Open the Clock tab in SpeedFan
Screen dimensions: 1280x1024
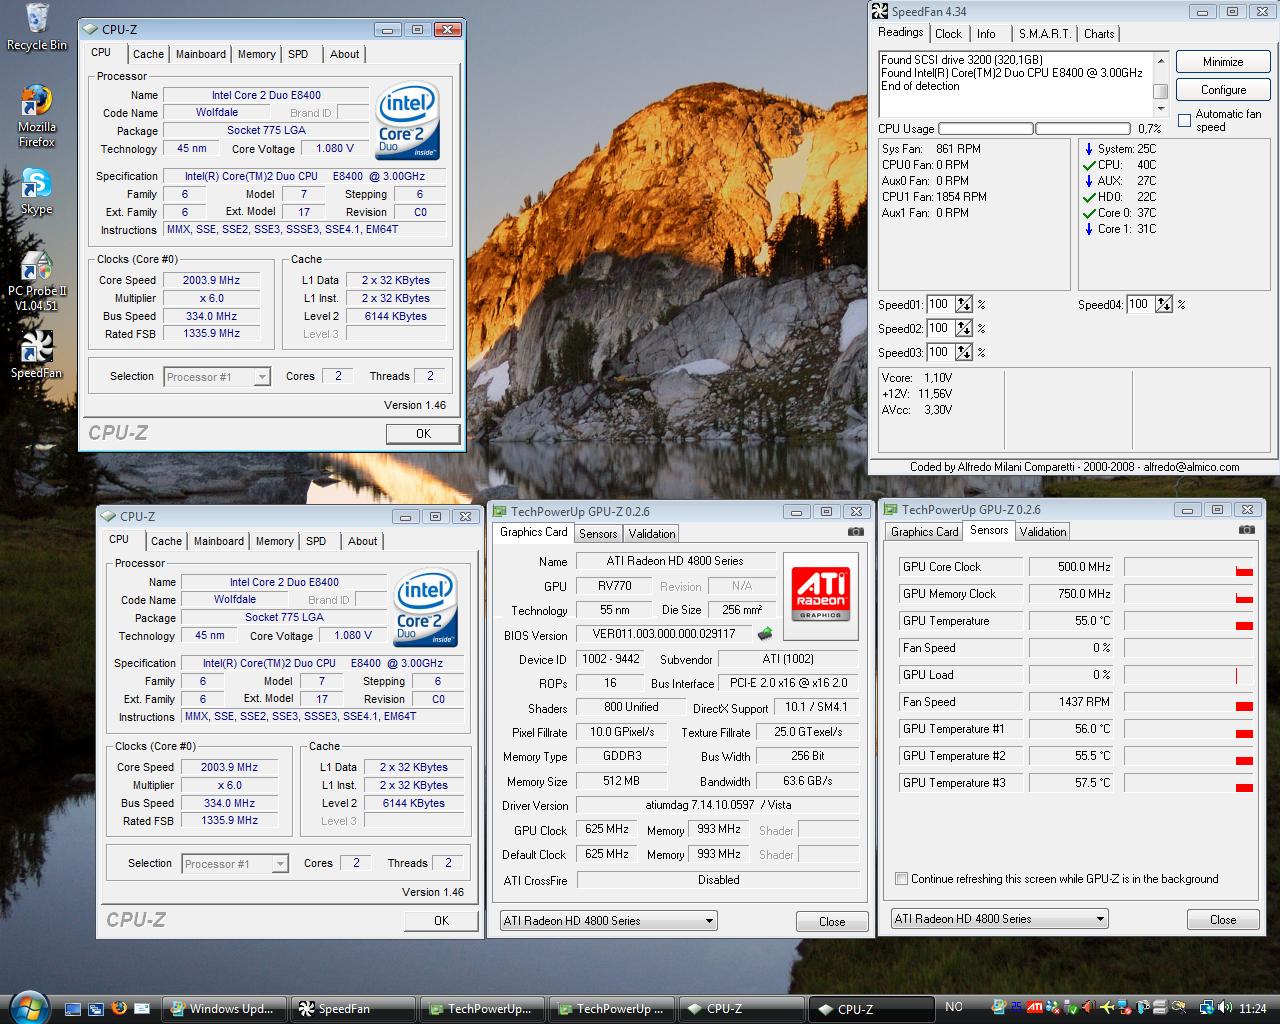click(x=949, y=34)
